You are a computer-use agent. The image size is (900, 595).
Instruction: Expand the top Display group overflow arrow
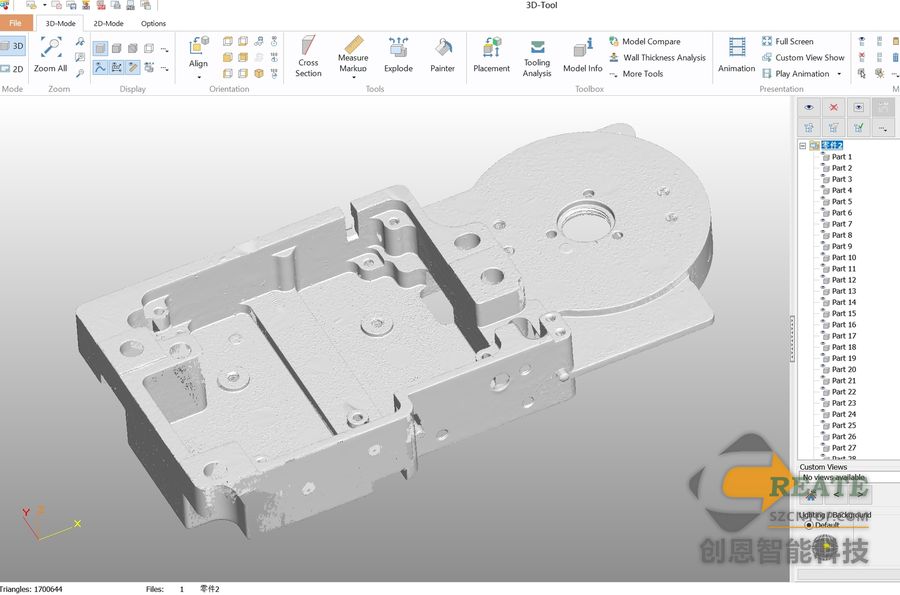[x=165, y=49]
